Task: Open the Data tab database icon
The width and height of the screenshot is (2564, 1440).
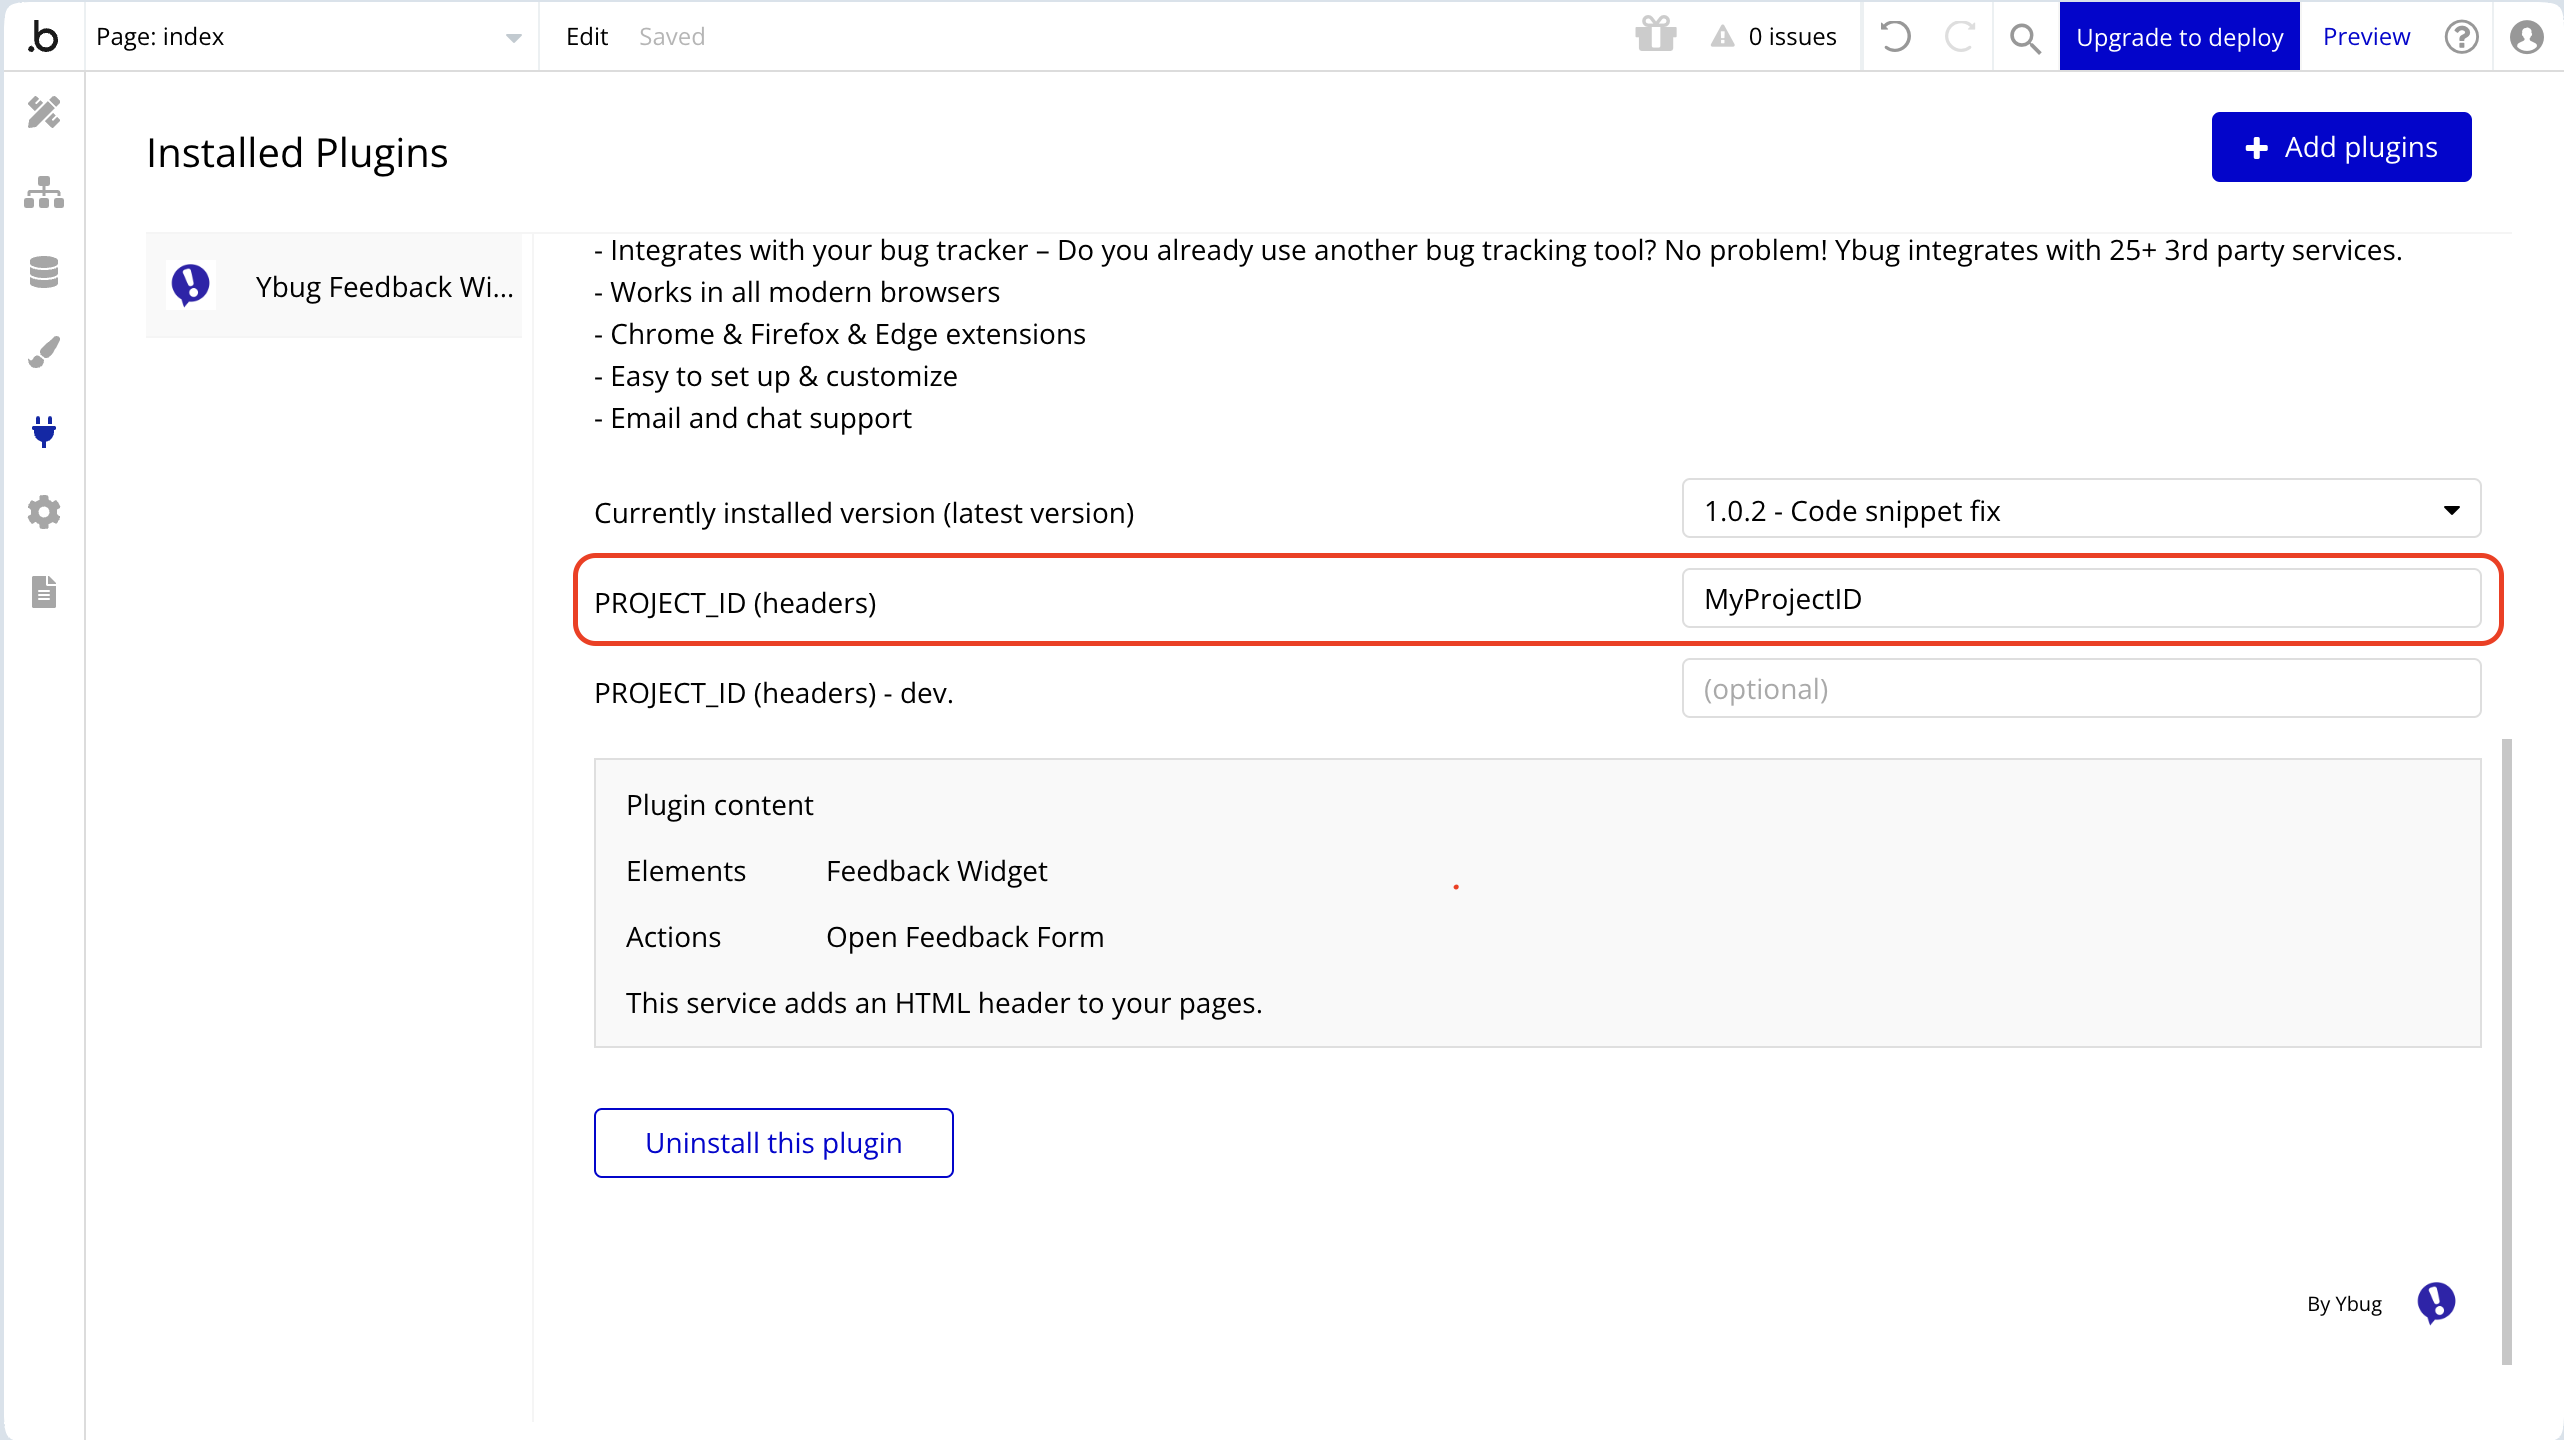Action: (44, 272)
